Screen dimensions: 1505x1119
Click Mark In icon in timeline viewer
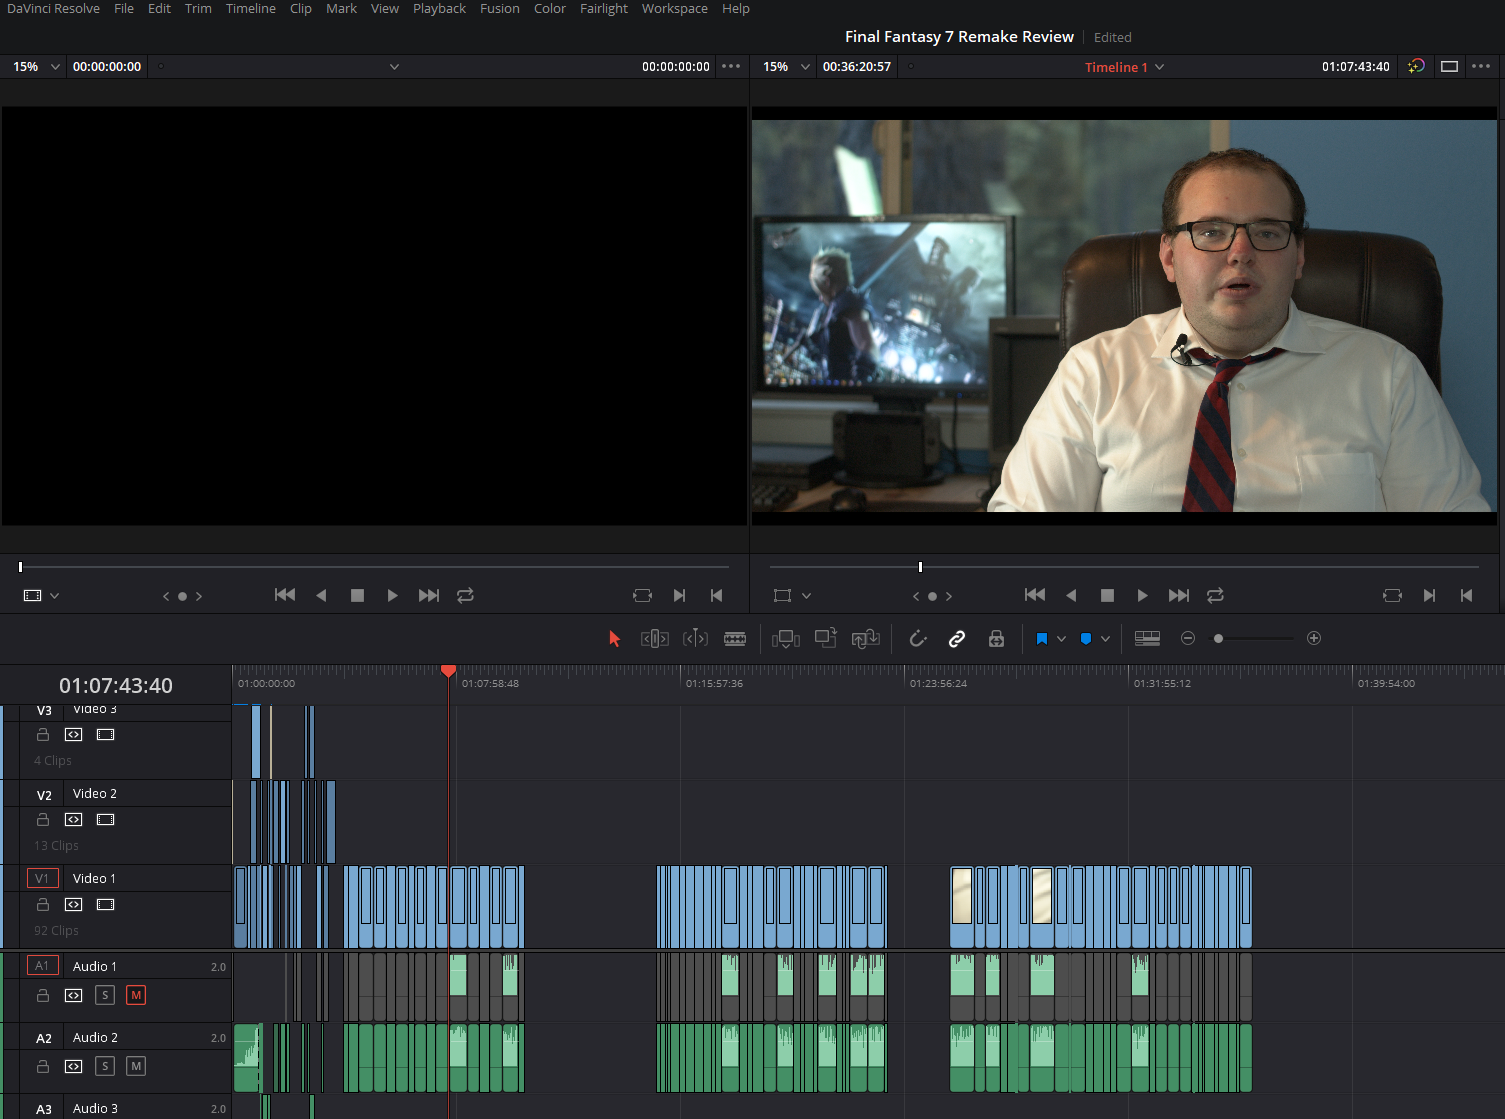click(x=1429, y=595)
